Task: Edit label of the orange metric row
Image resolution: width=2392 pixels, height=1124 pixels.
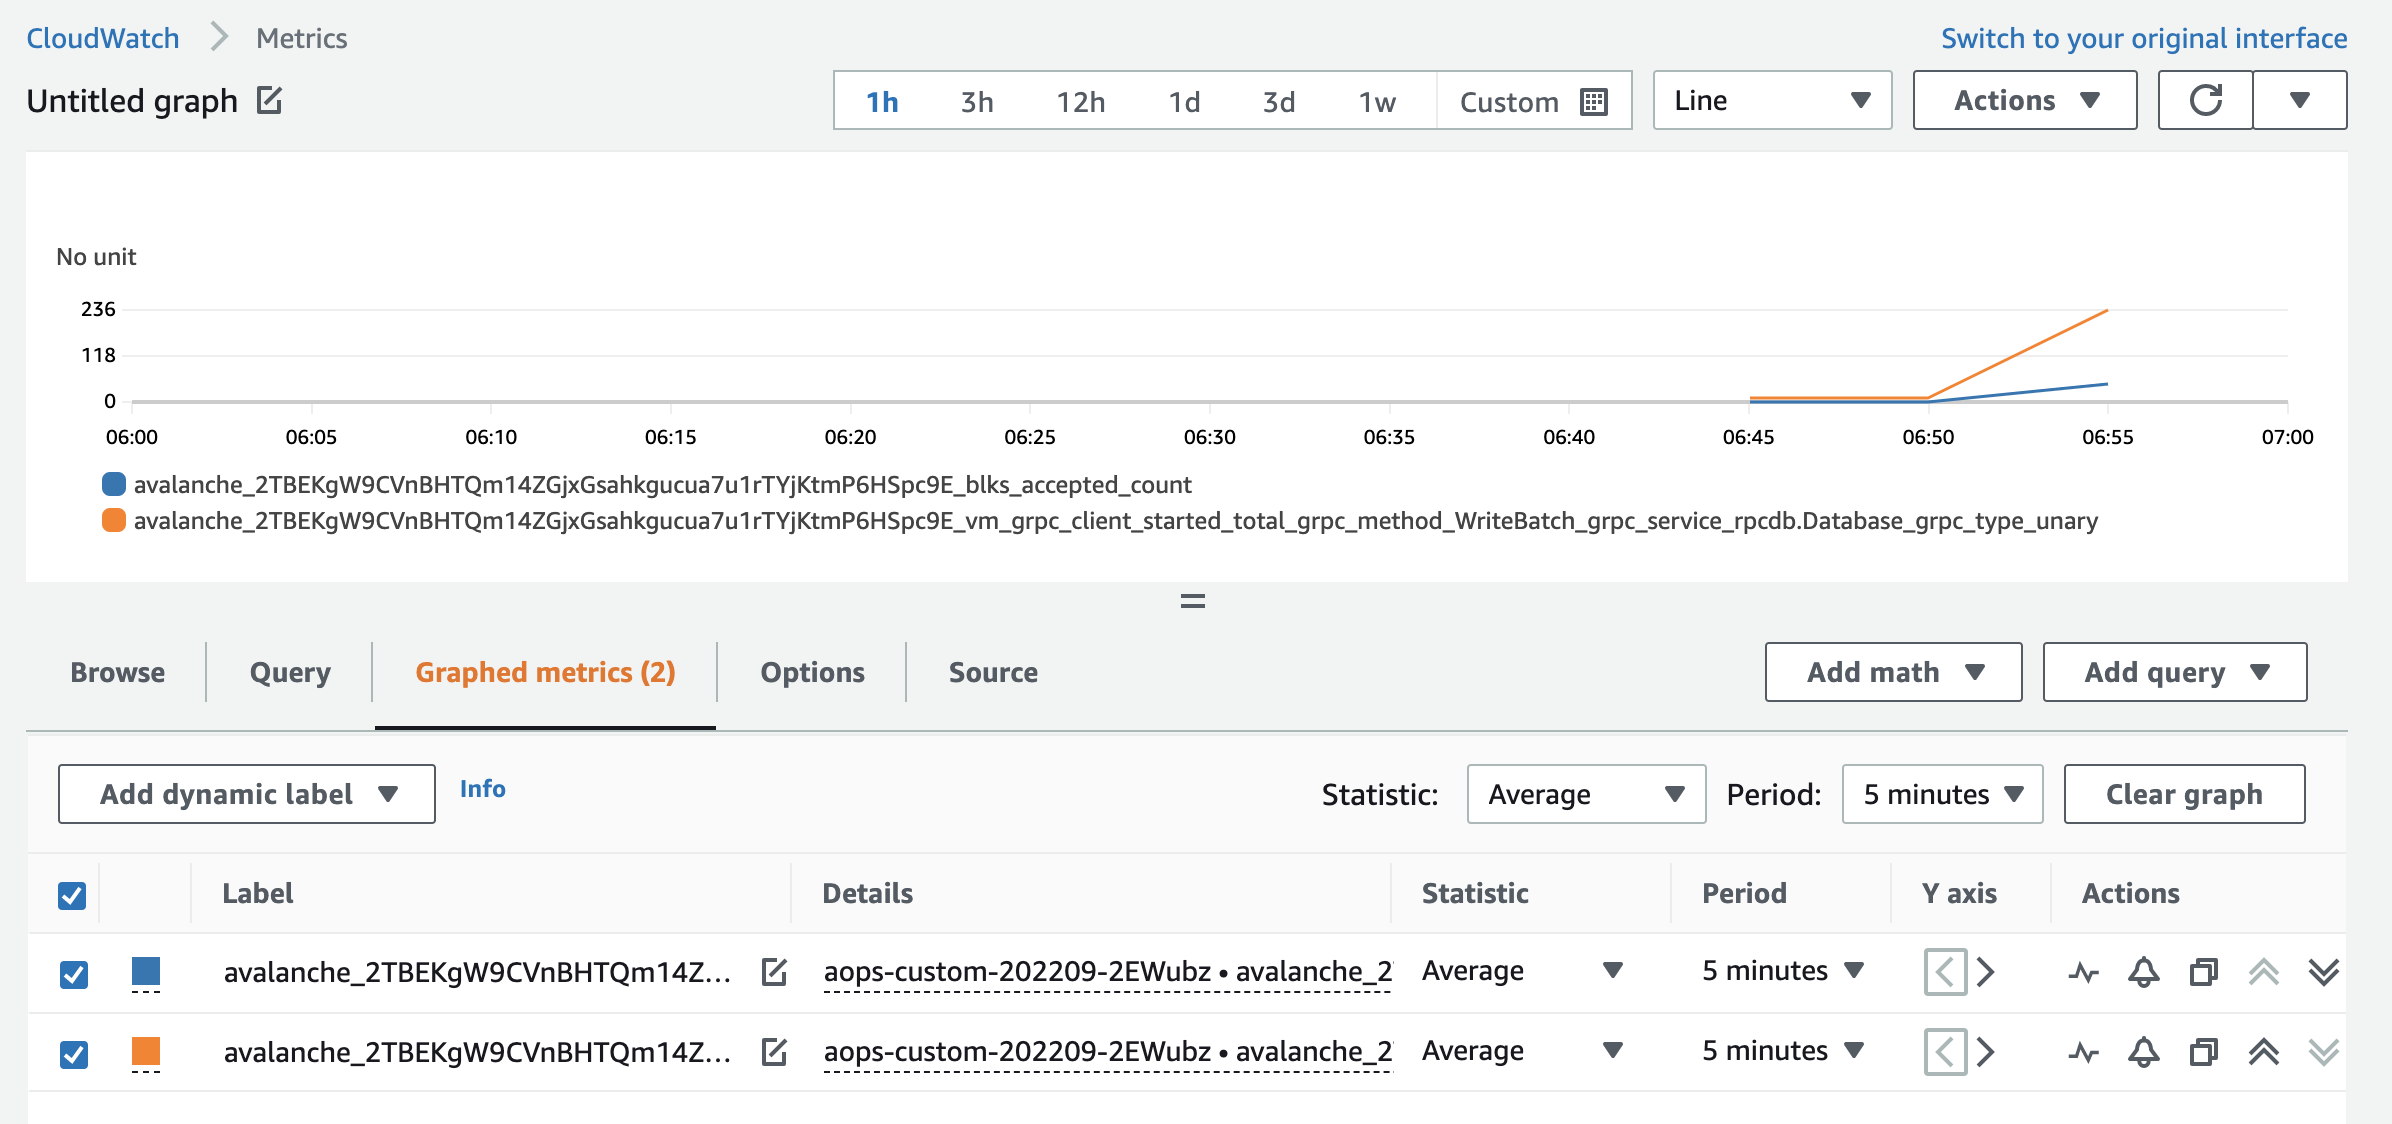Action: 774,1052
